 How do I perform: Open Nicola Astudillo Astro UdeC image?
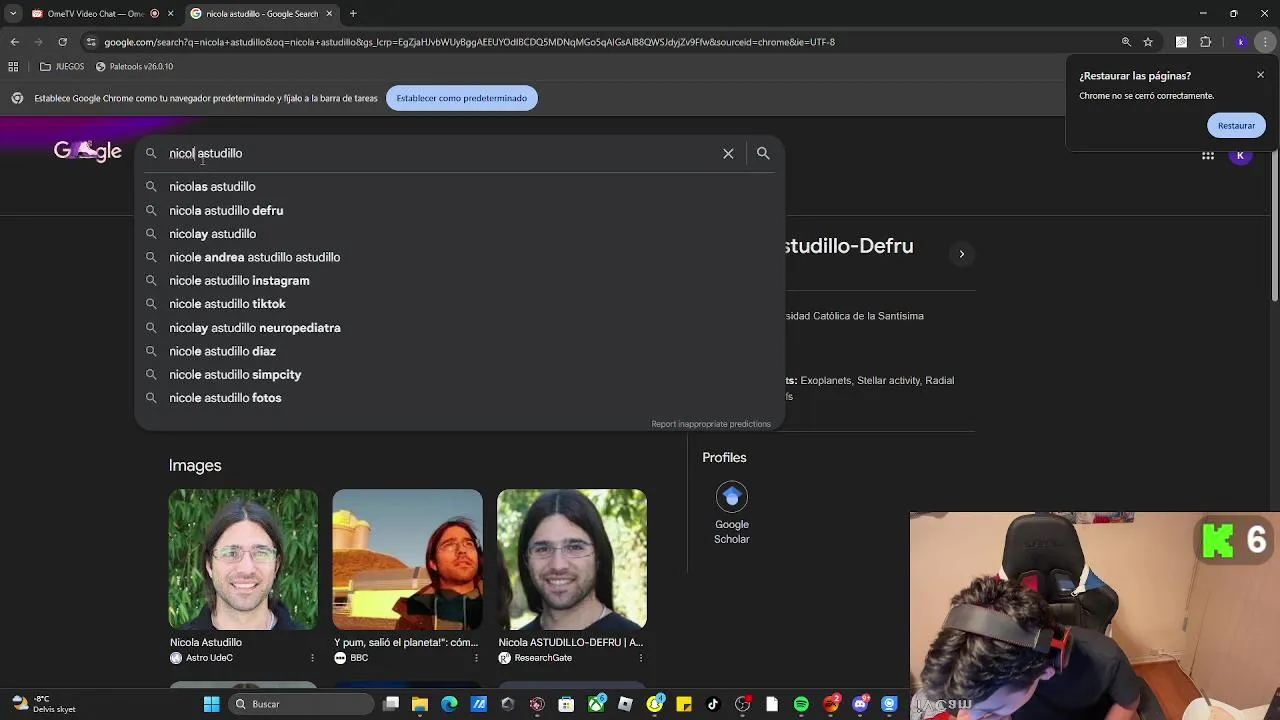tap(243, 559)
